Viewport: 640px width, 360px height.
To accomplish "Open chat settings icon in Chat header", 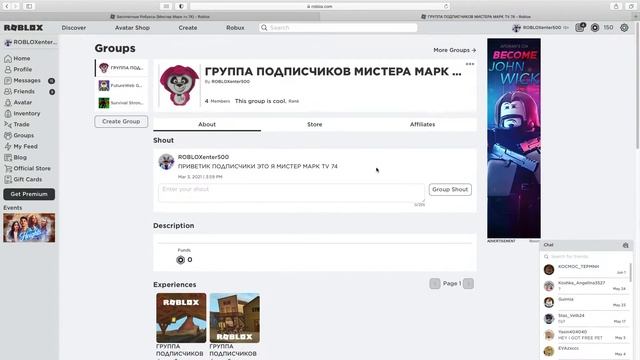I will [x=626, y=245].
